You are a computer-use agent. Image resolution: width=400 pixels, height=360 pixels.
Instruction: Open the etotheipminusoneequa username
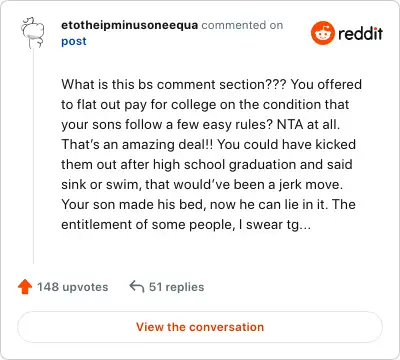pyautogui.click(x=129, y=25)
